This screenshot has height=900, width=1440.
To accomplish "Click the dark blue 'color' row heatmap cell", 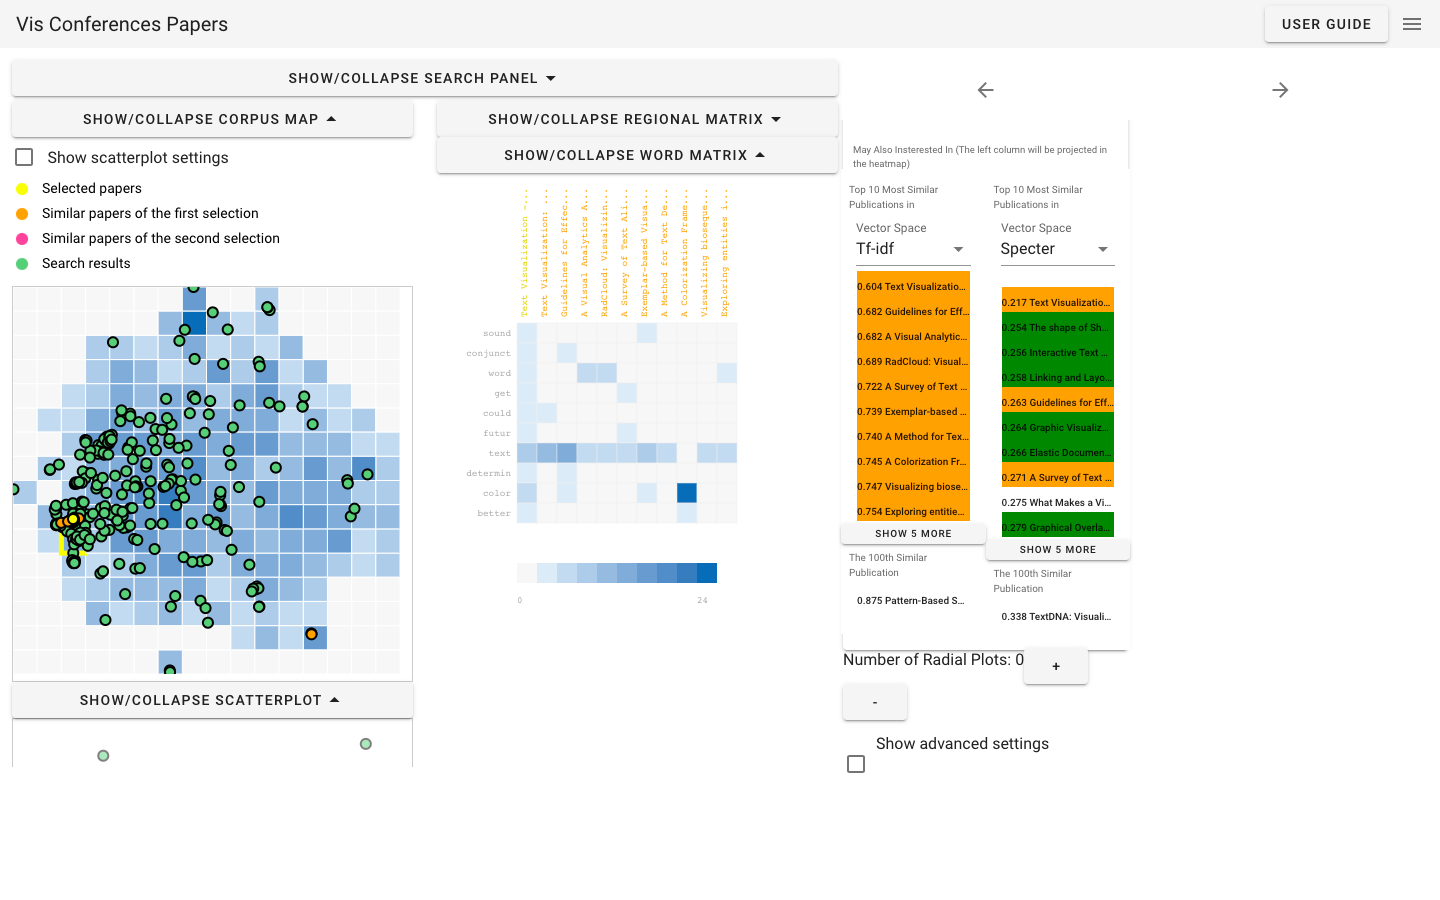I will (687, 493).
